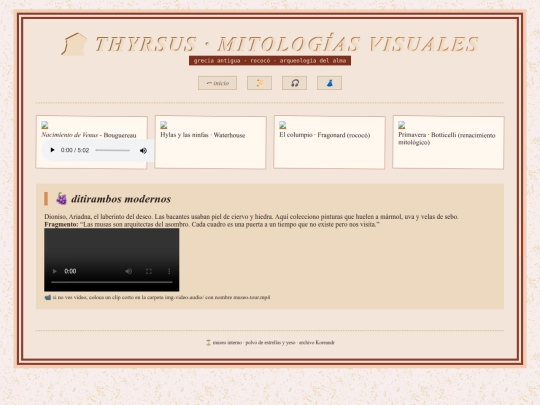Seek within the audio progress slider

point(113,150)
